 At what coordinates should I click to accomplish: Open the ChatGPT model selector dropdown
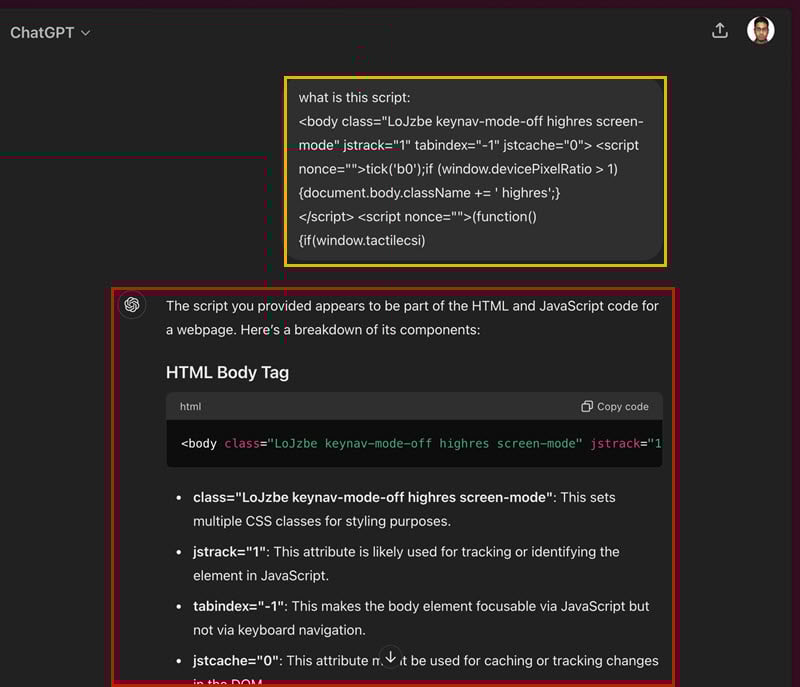tap(50, 33)
